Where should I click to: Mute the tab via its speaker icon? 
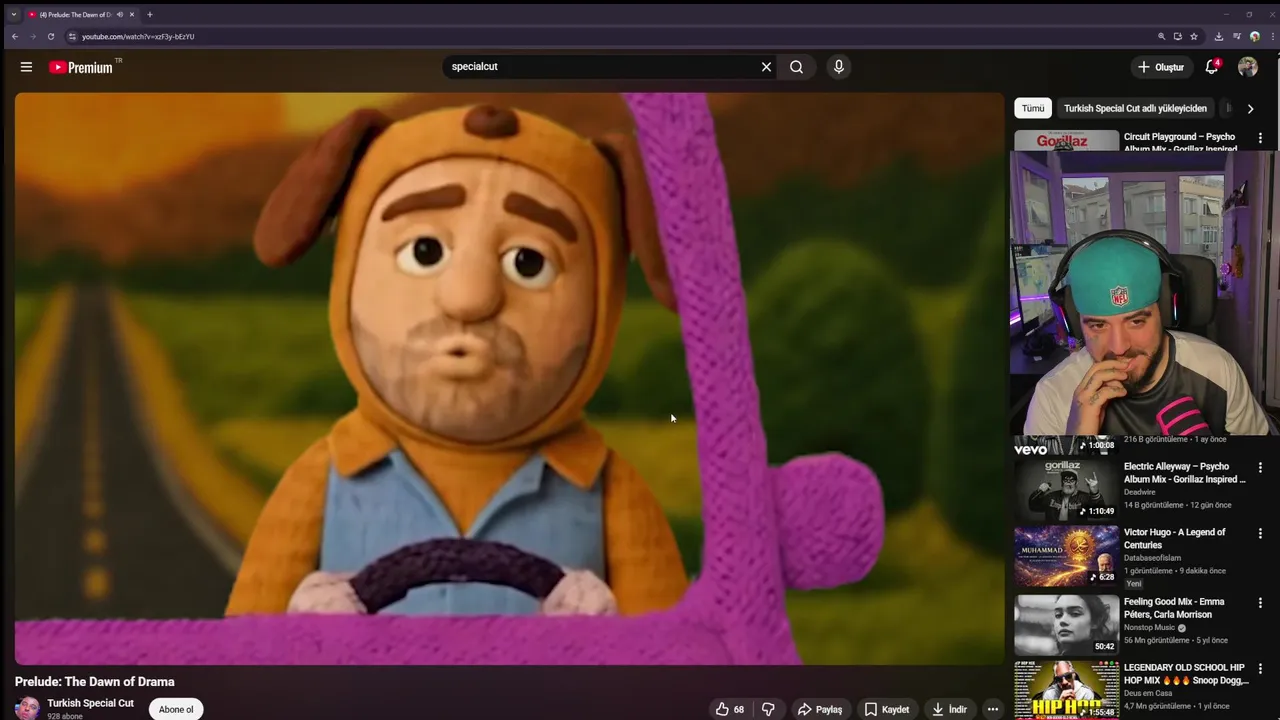pyautogui.click(x=119, y=15)
